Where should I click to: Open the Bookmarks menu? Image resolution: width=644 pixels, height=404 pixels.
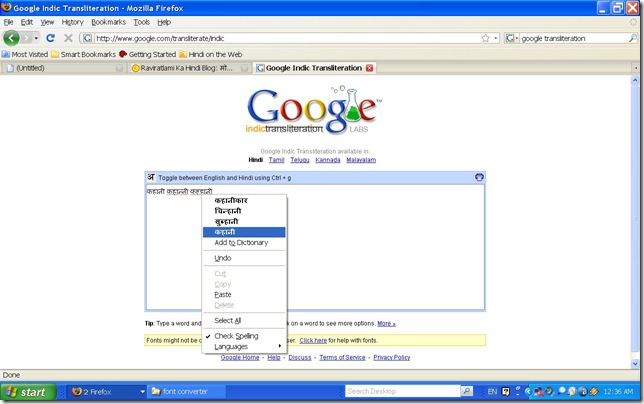tap(108, 22)
